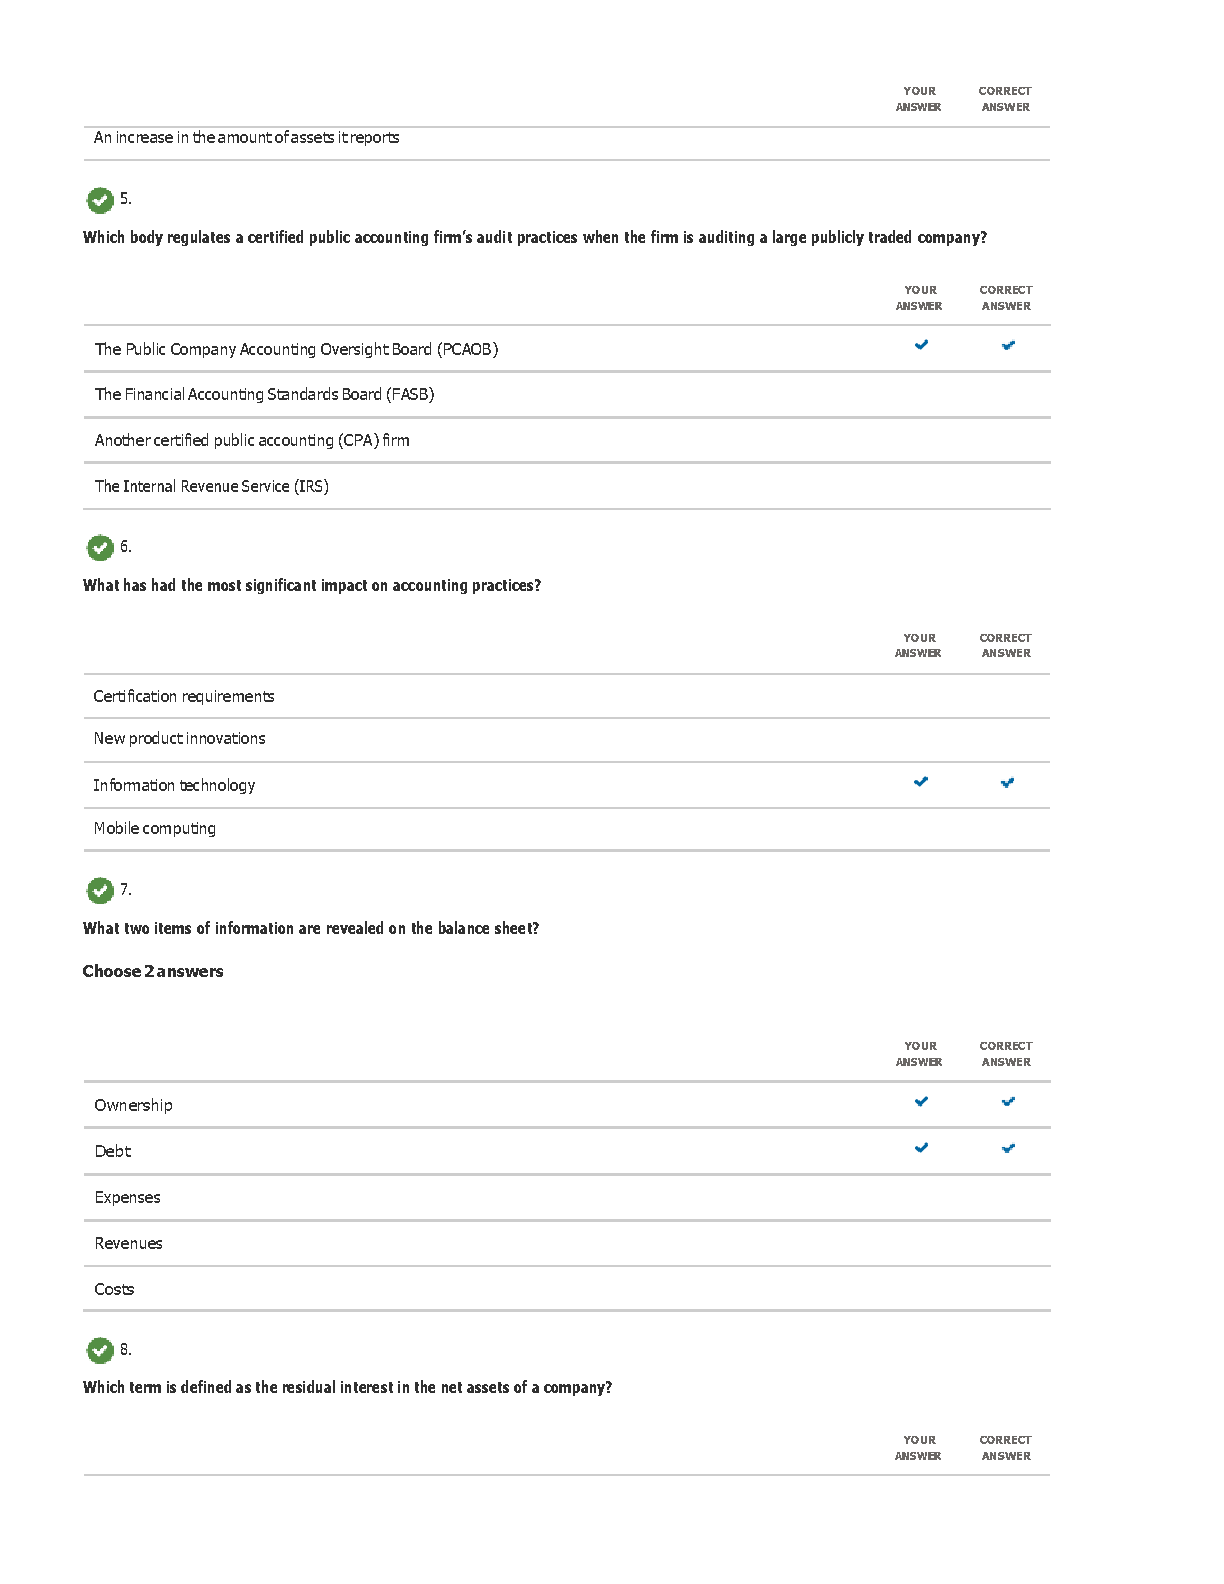The image size is (1224, 1584).
Task: Click green correct badge beside question 8
Action: [x=100, y=1350]
